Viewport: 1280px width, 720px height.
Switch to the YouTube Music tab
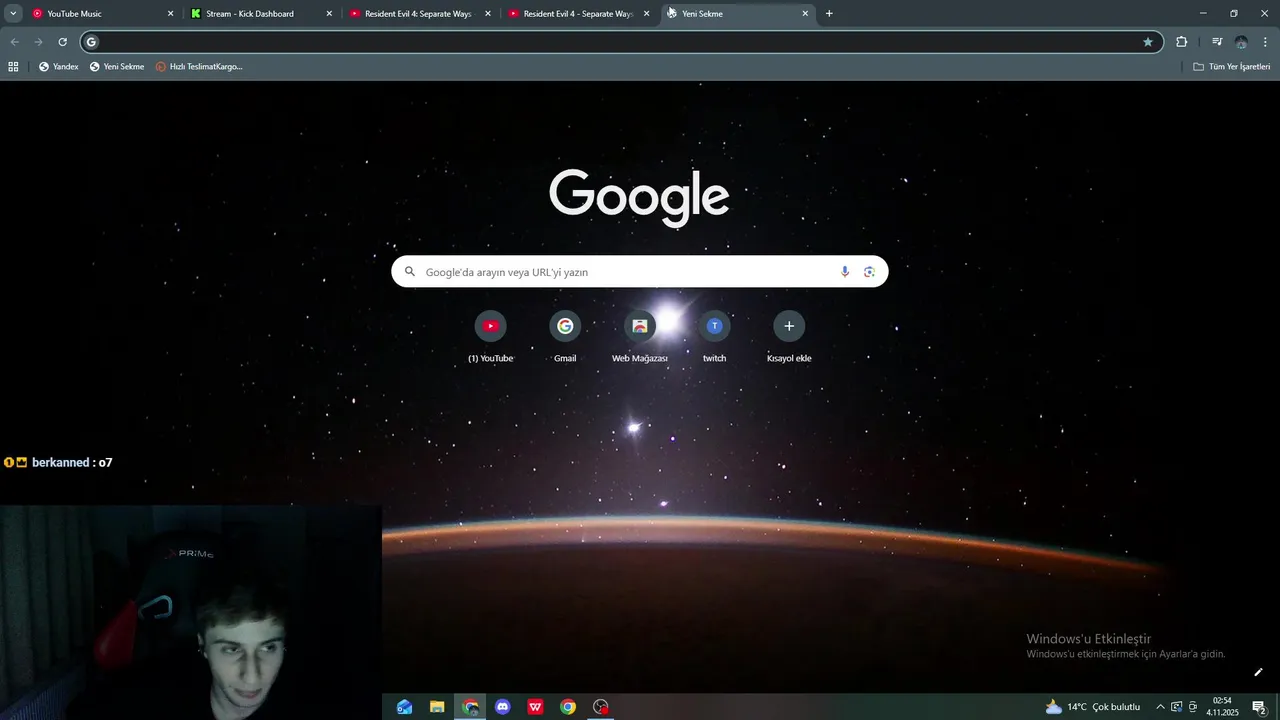point(100,14)
